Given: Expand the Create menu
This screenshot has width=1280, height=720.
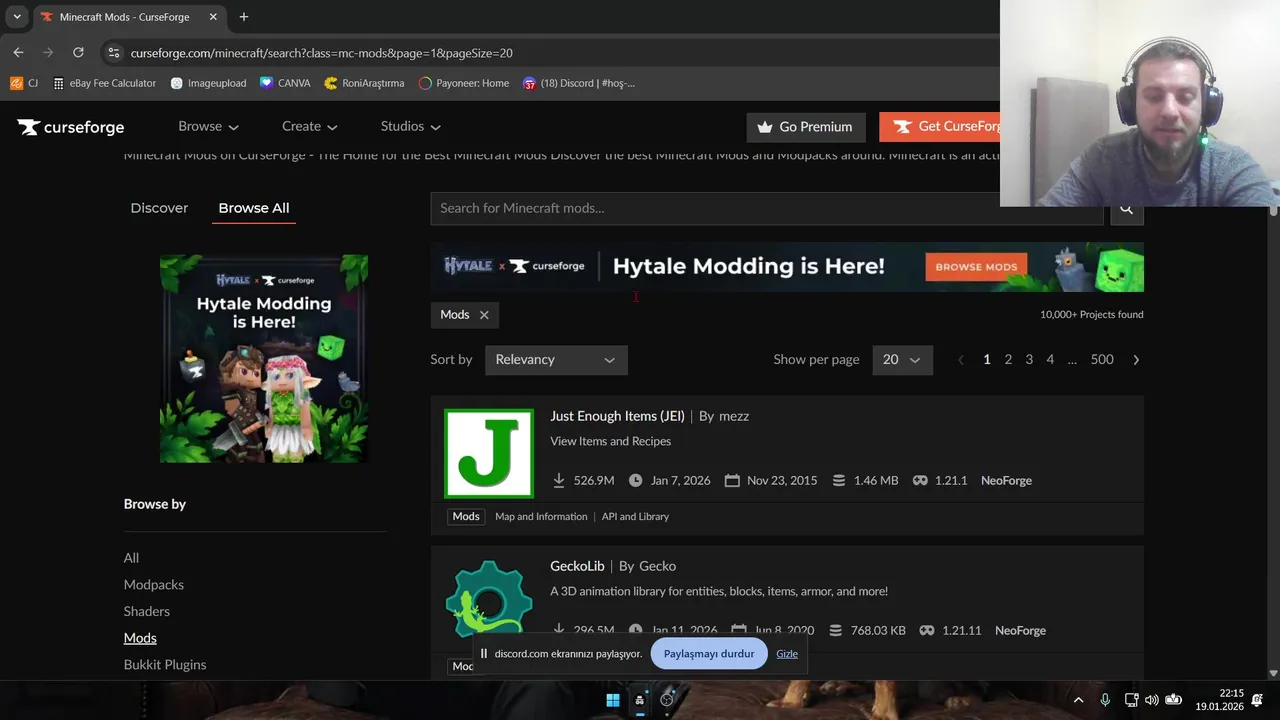Looking at the screenshot, I should point(309,127).
